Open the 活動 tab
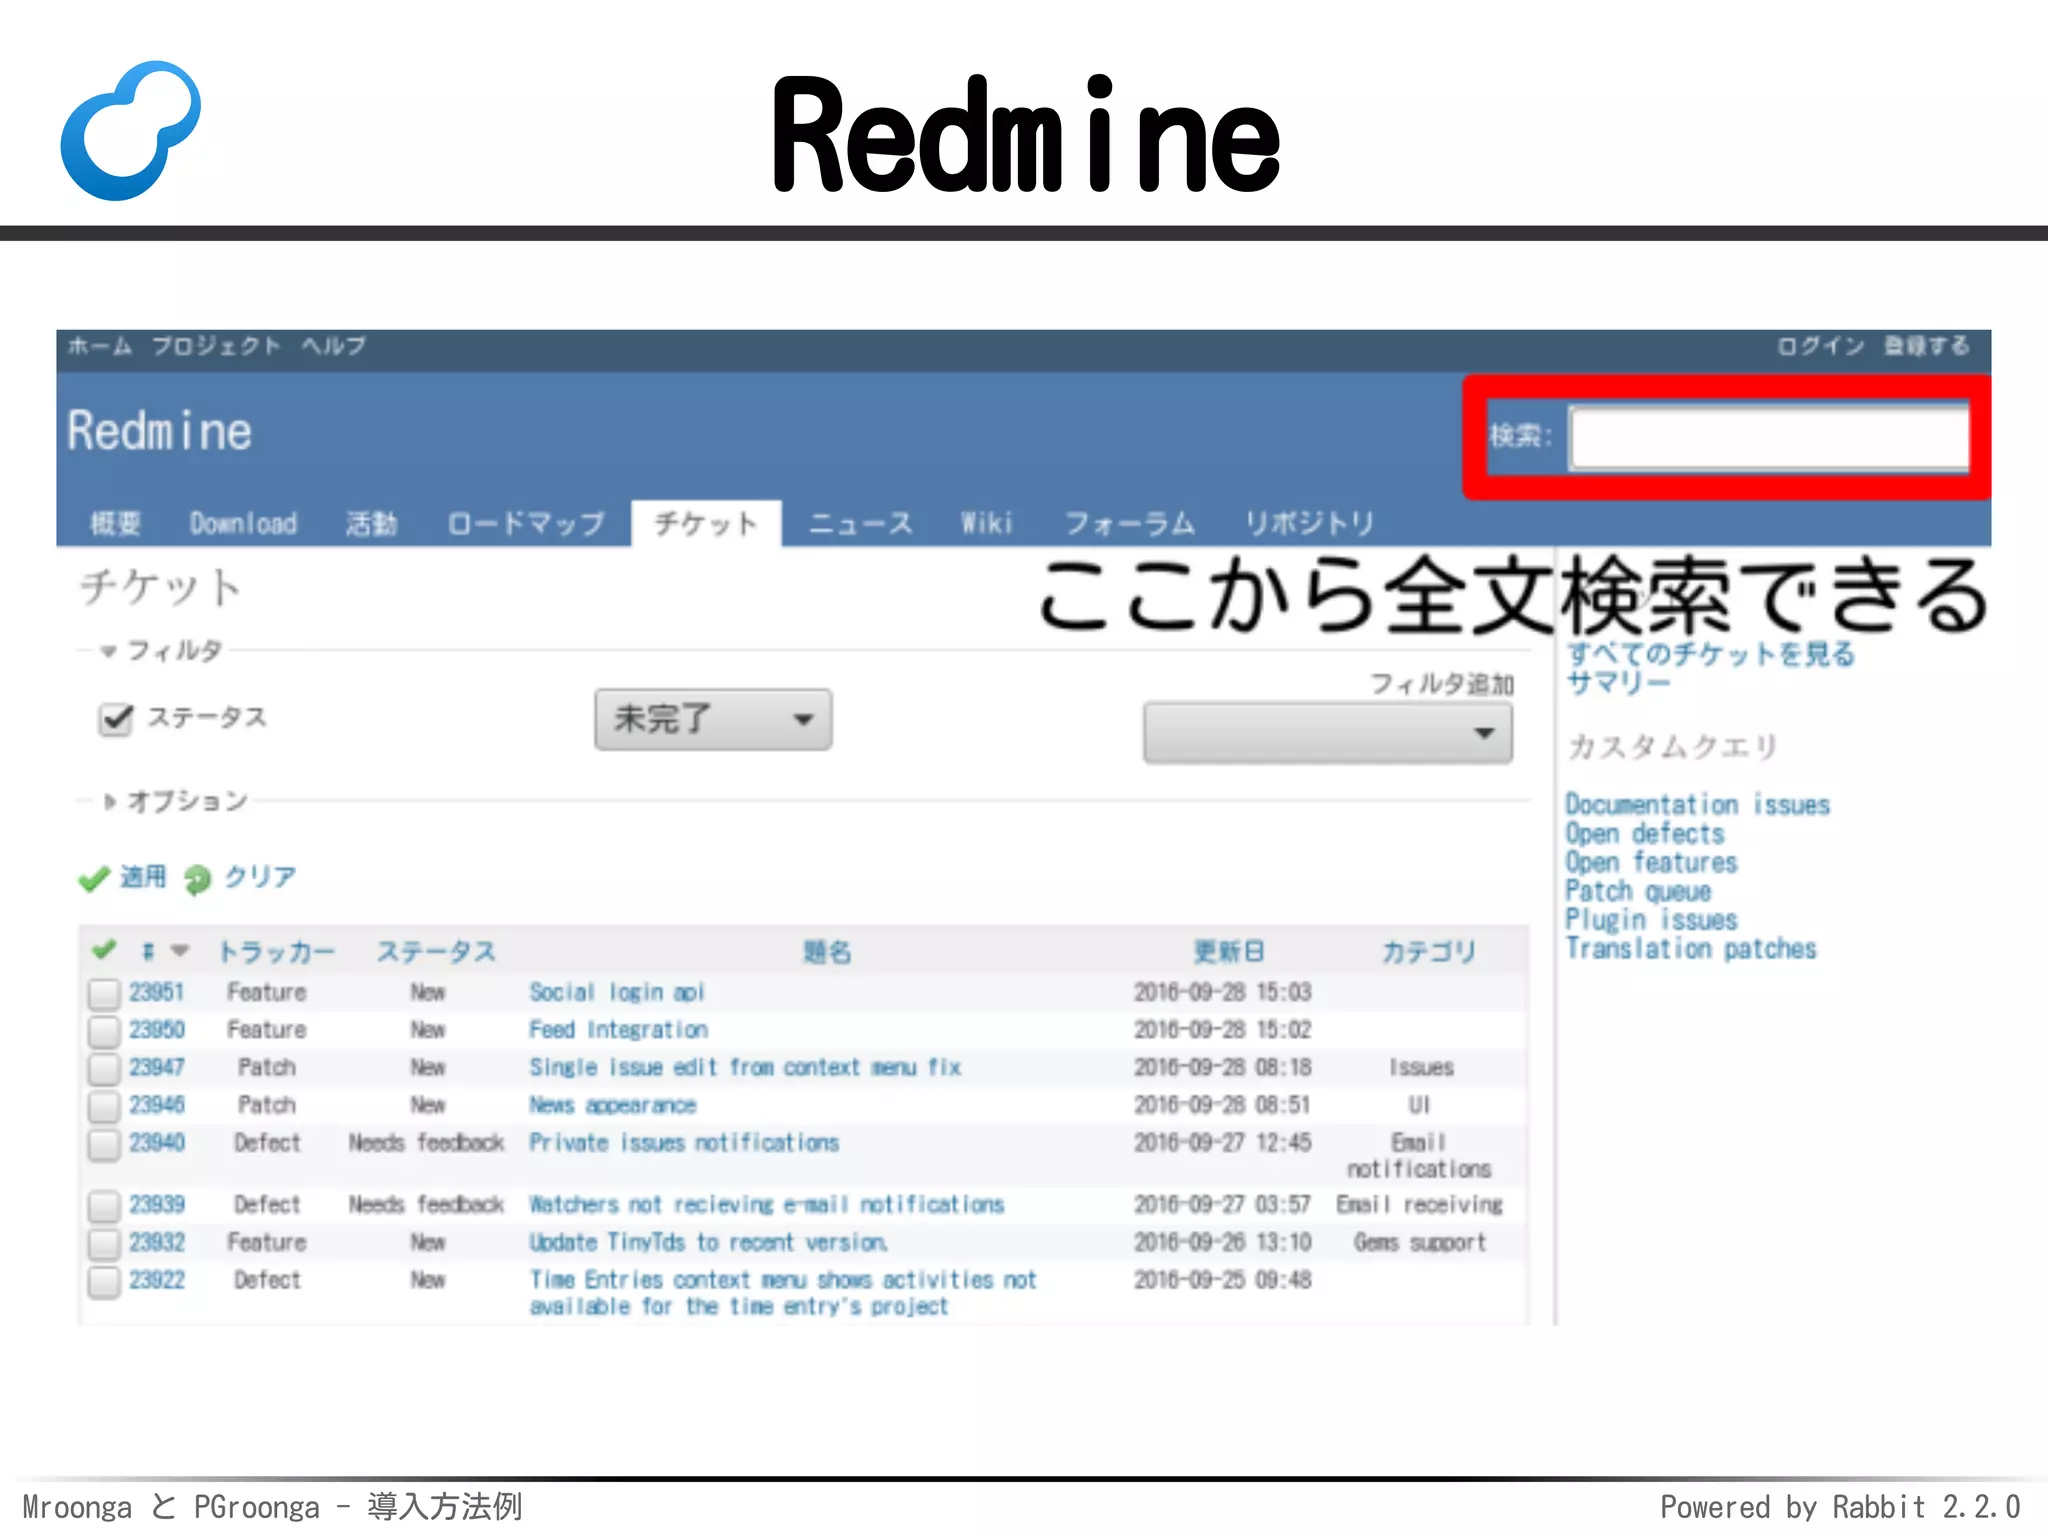Screen dimensions: 2048x1536 [371, 523]
